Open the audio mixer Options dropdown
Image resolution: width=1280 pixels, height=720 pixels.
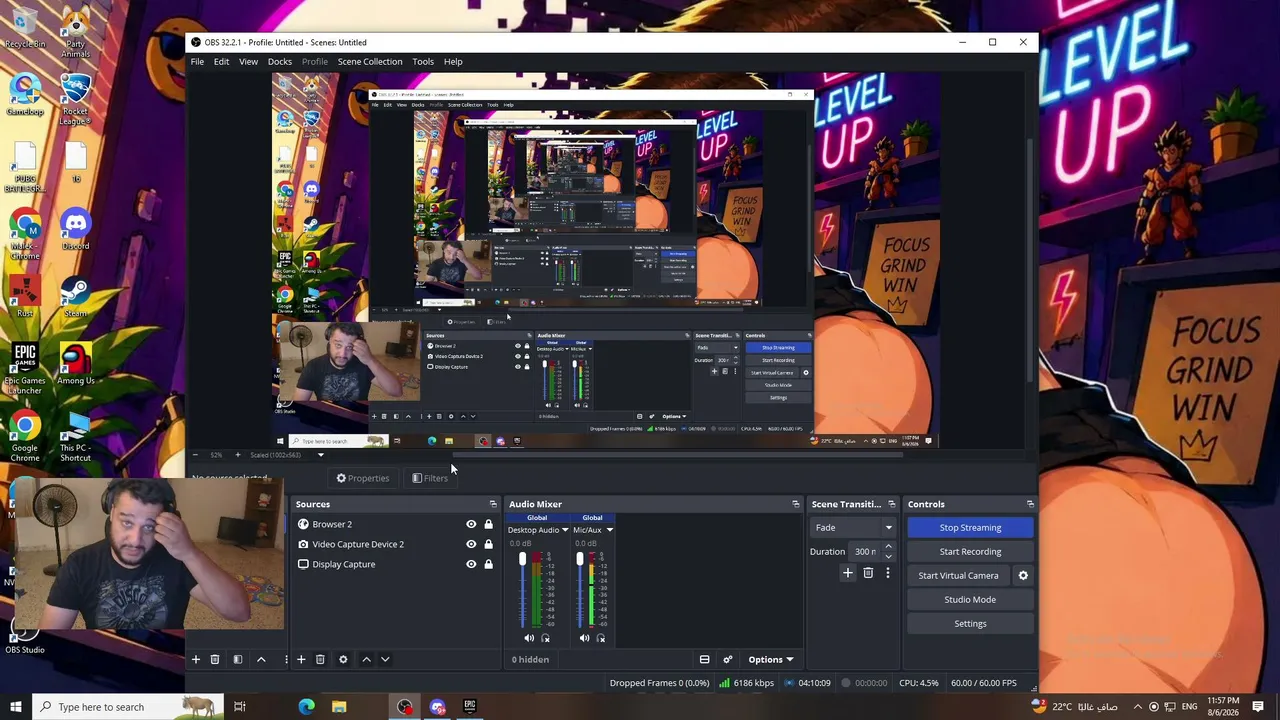point(770,659)
